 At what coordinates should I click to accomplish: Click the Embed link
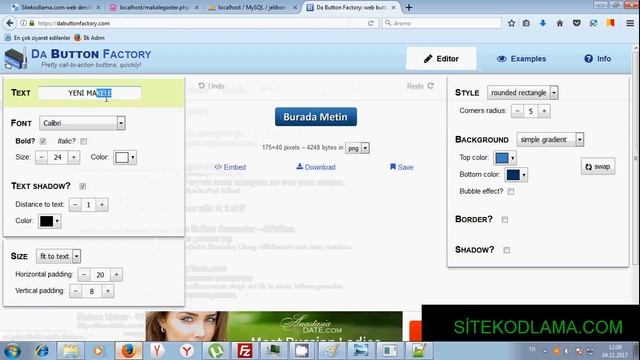(230, 167)
